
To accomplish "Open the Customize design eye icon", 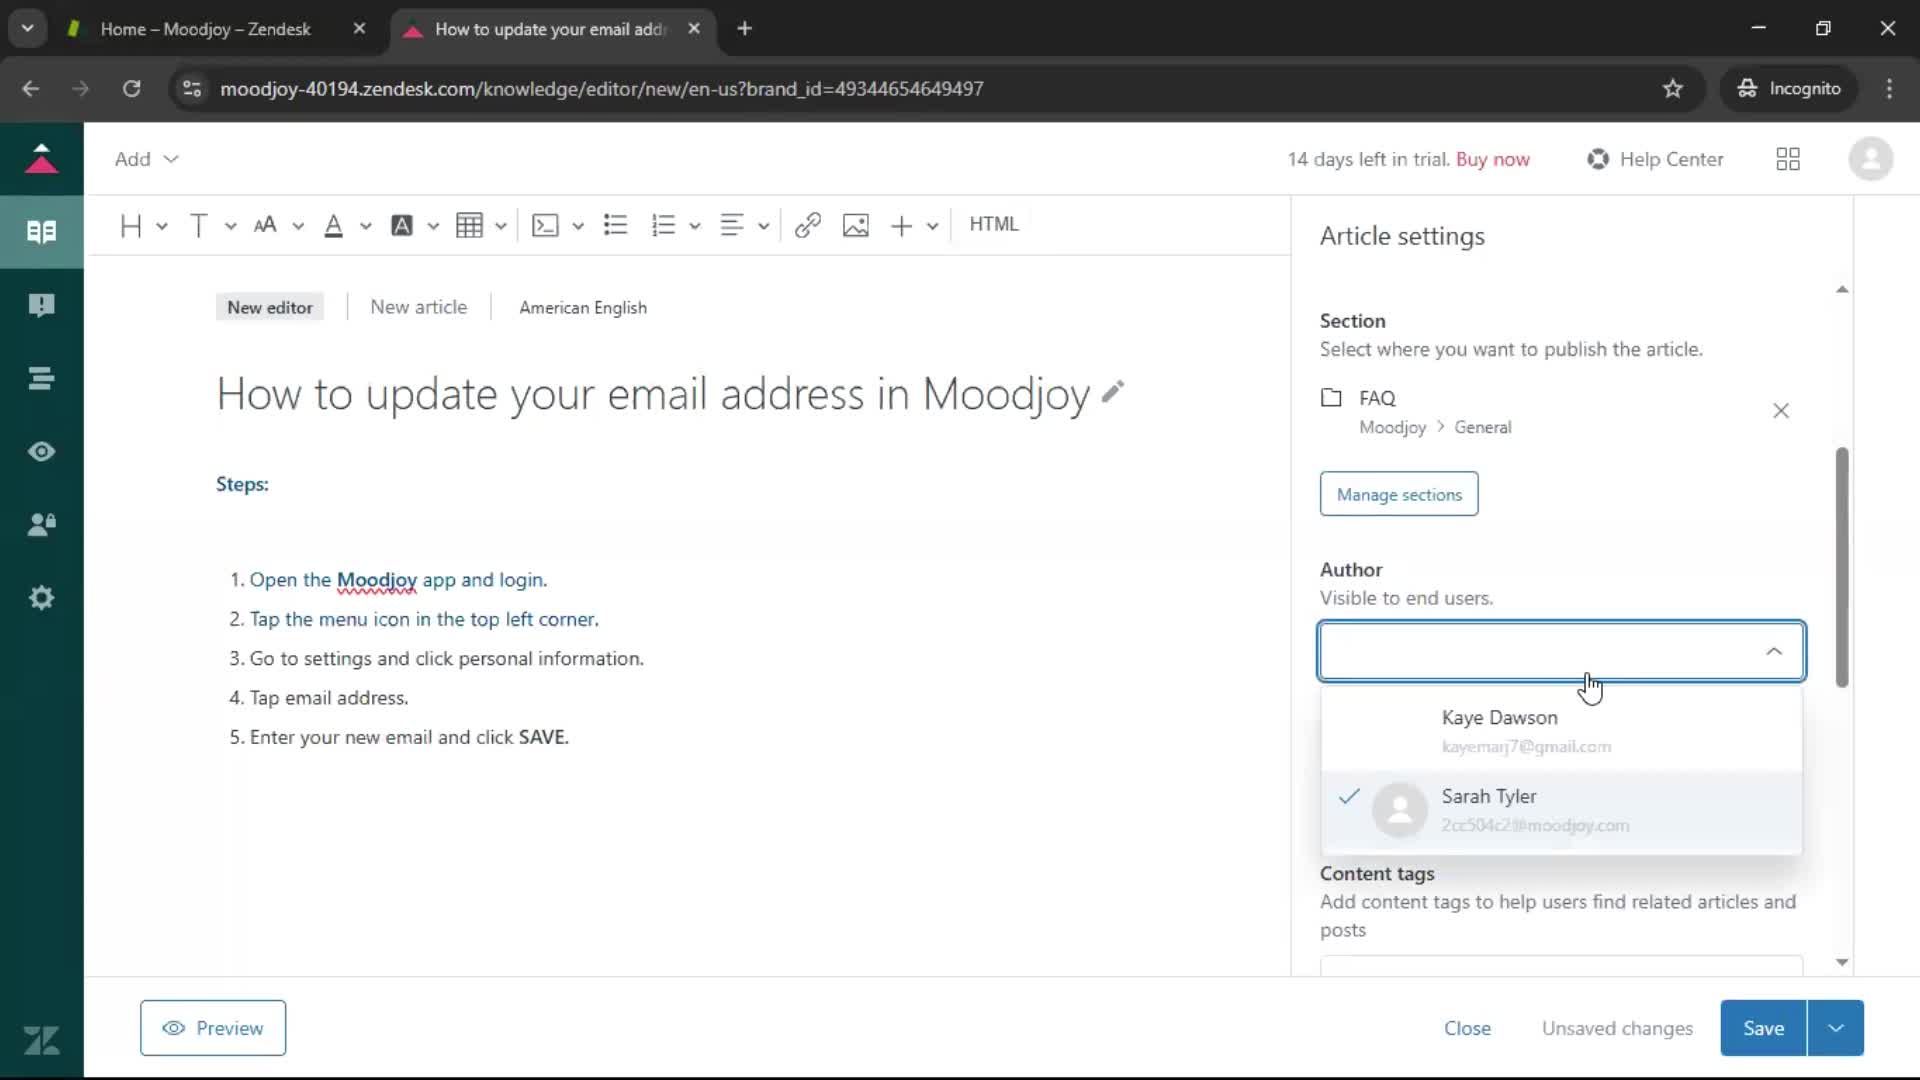I will click(x=41, y=452).
